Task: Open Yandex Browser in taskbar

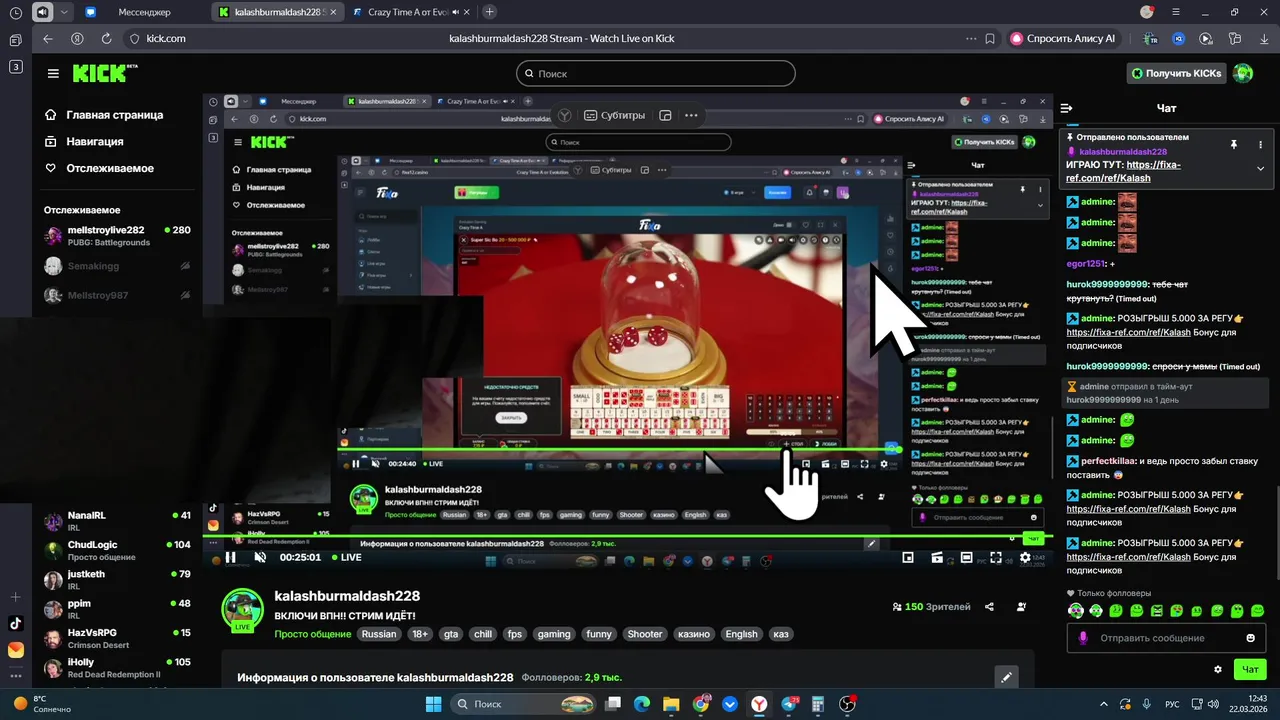Action: click(x=760, y=704)
